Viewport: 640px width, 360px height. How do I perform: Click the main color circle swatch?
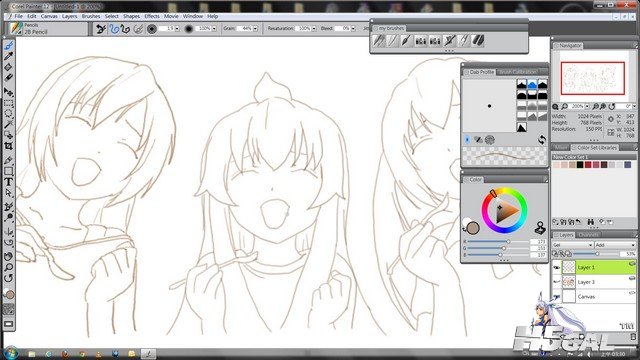[473, 228]
